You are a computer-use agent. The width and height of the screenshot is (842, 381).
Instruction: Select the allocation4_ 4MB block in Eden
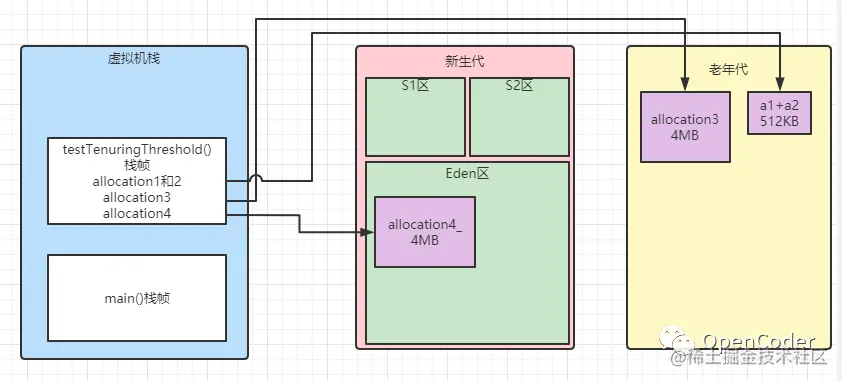(425, 232)
